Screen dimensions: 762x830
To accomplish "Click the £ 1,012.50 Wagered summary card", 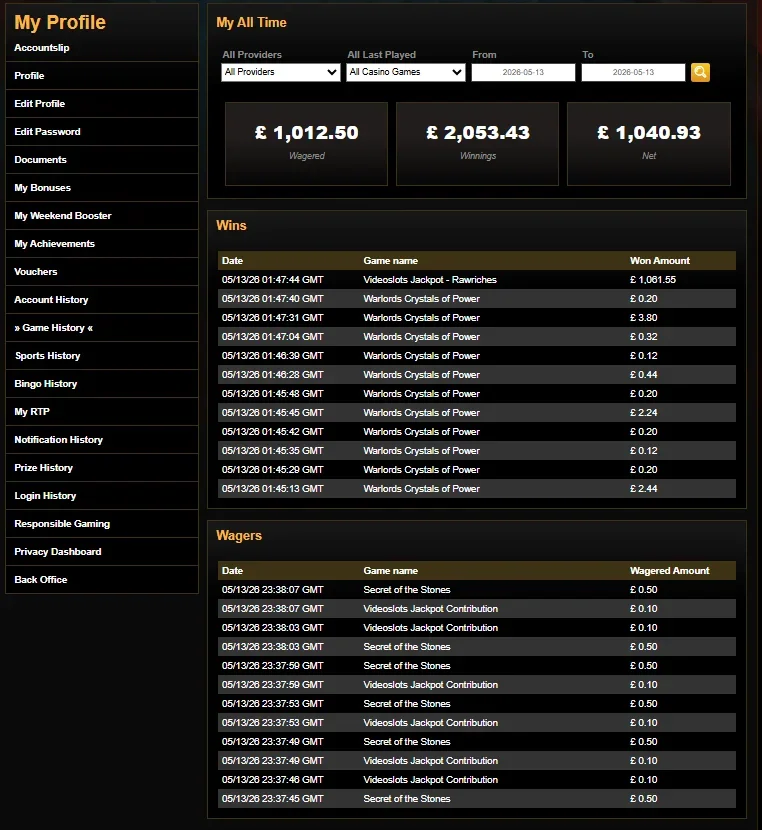I will (x=306, y=144).
